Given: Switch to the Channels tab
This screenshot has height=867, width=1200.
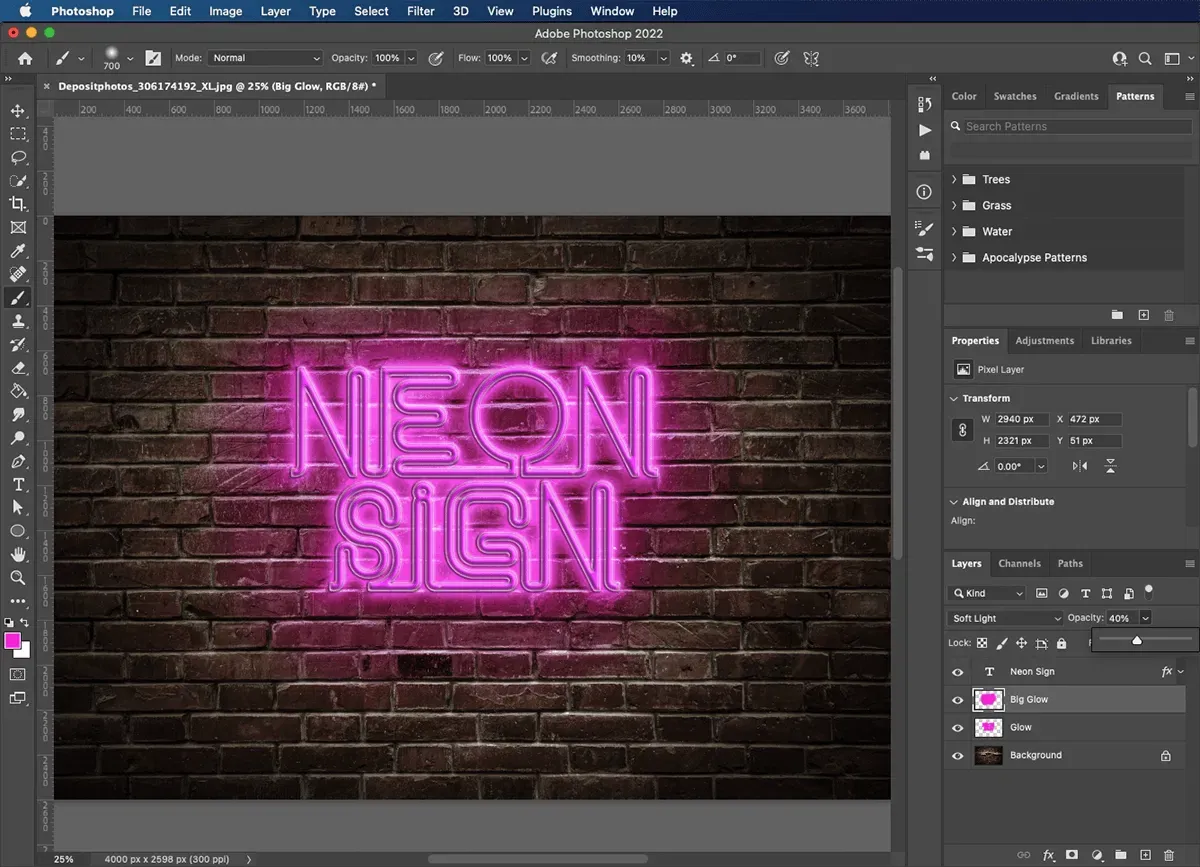Looking at the screenshot, I should click(x=1019, y=563).
